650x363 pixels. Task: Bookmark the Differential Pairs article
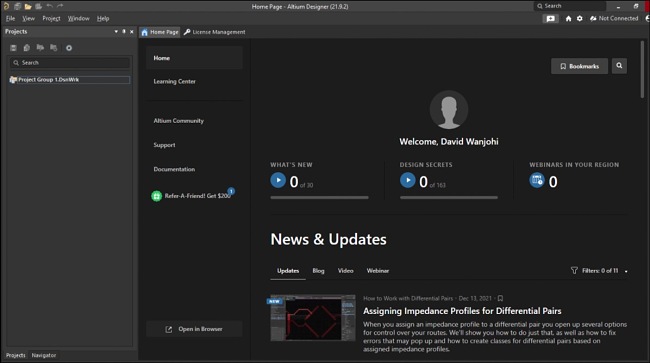click(500, 298)
